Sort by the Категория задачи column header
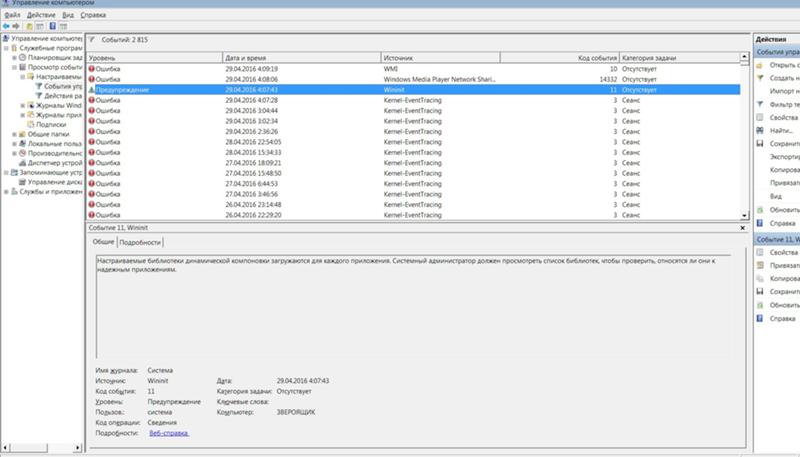The image size is (800, 457). [x=680, y=58]
